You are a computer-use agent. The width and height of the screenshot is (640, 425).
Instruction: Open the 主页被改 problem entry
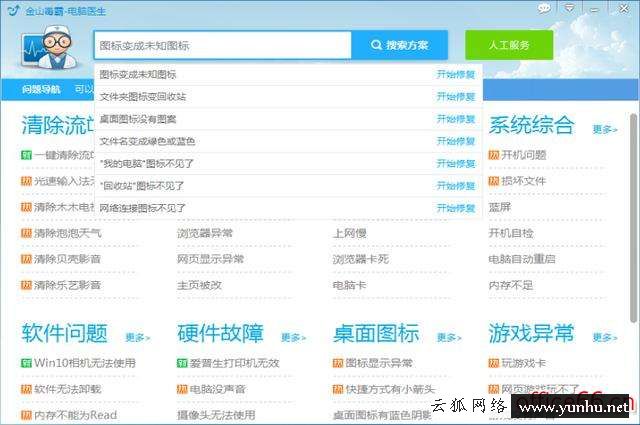pyautogui.click(x=199, y=285)
